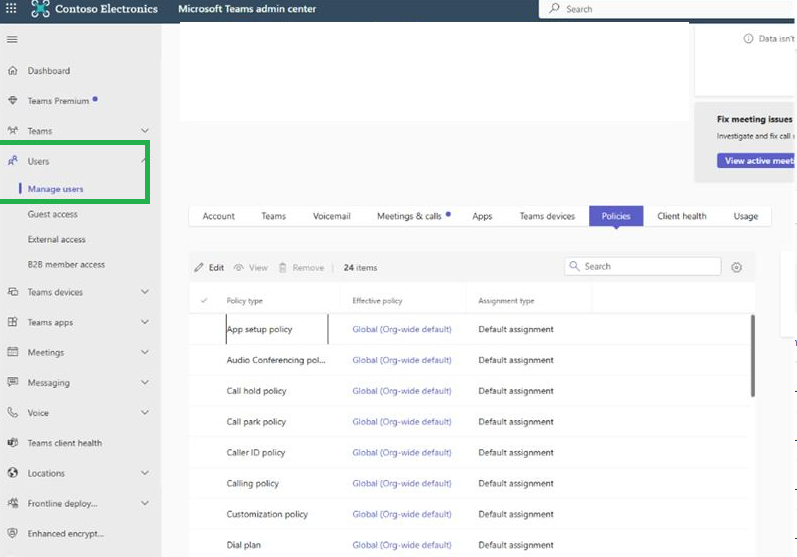This screenshot has width=797, height=557.
Task: Open the Client health tab
Action: point(682,216)
